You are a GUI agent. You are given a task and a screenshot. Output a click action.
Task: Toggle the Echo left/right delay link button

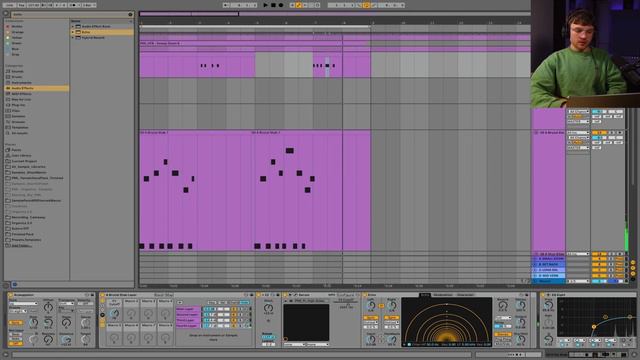381,305
